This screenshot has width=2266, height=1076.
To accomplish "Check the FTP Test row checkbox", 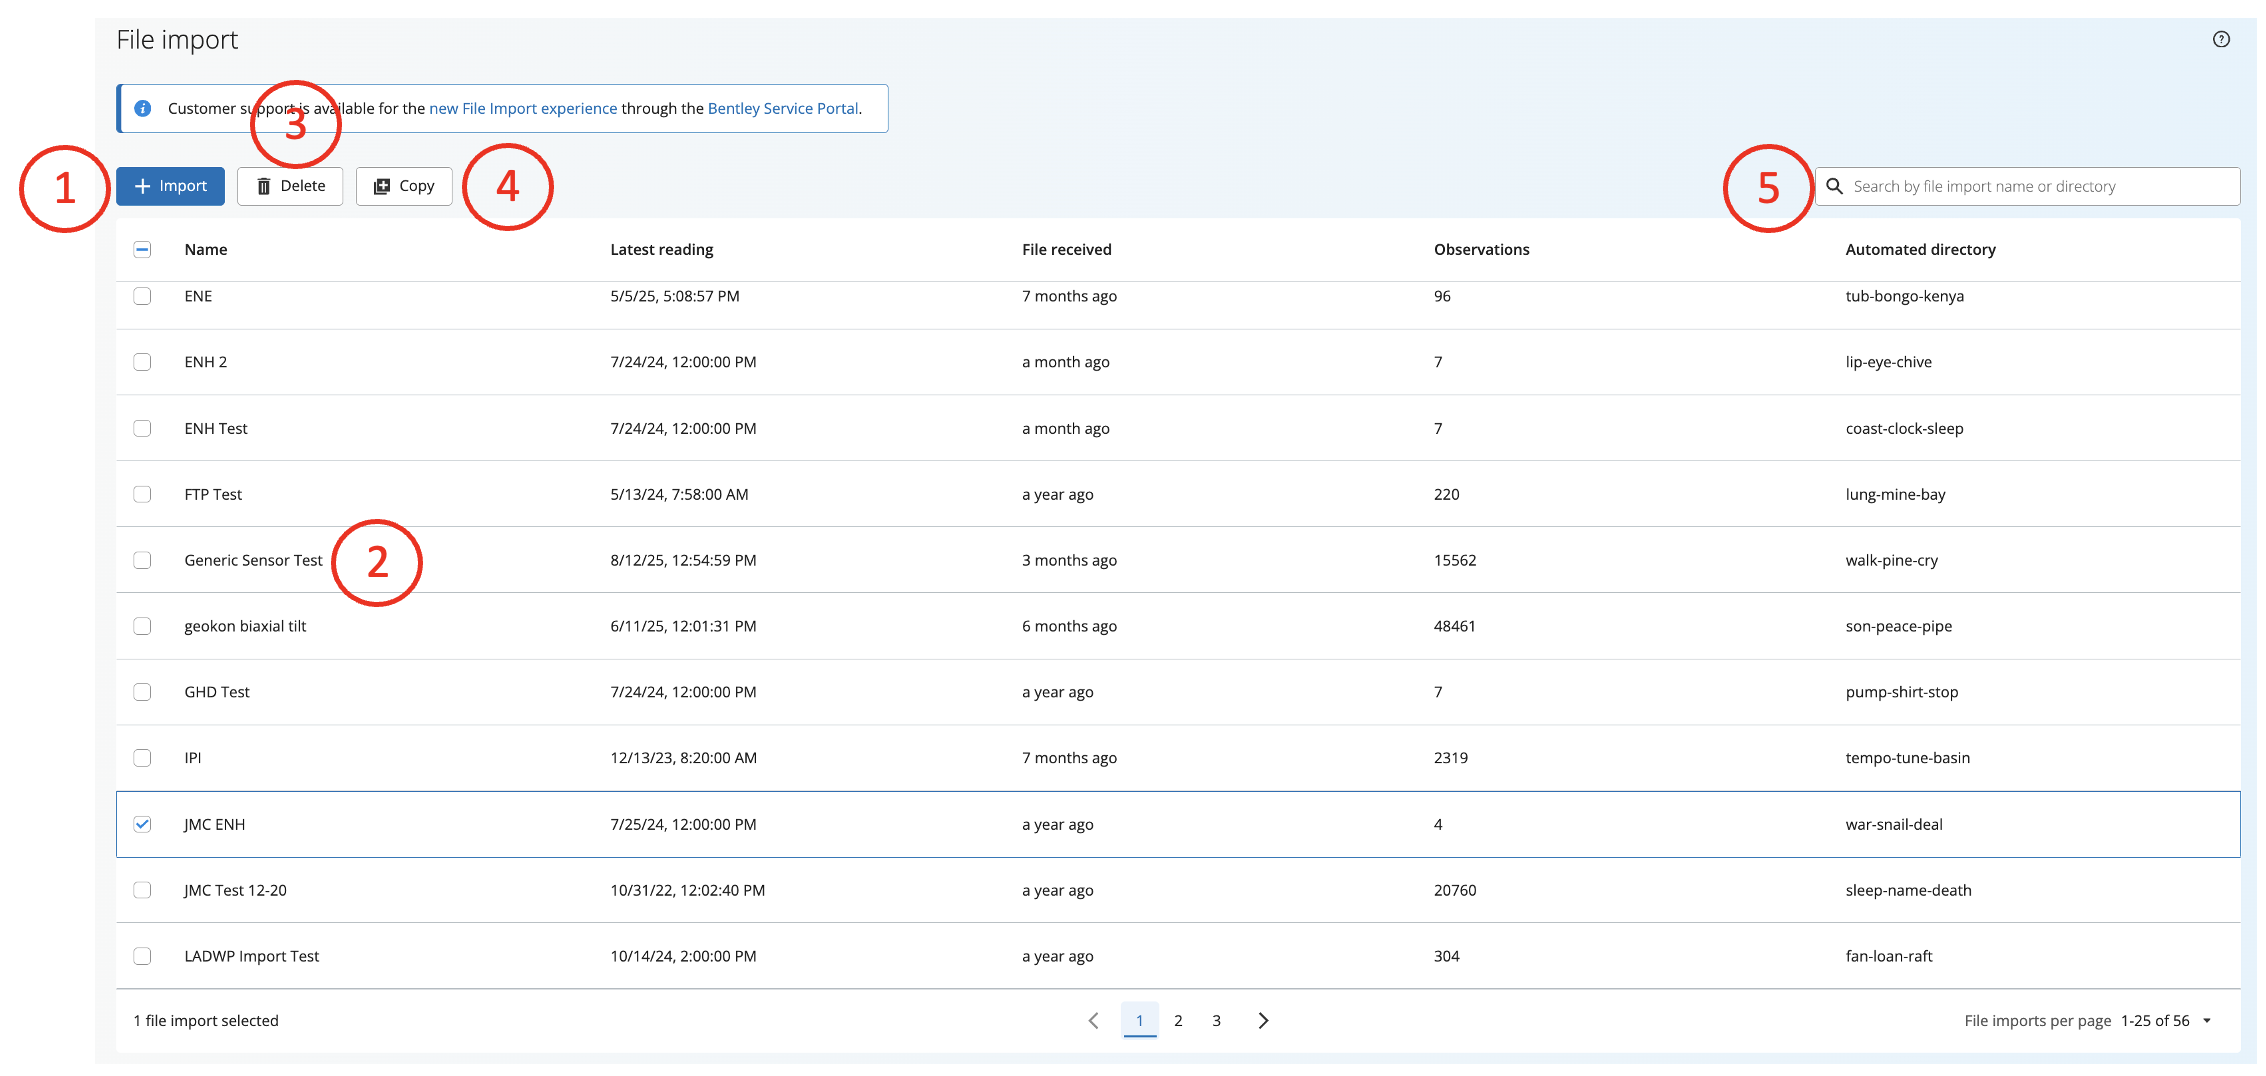I will pos(142,495).
